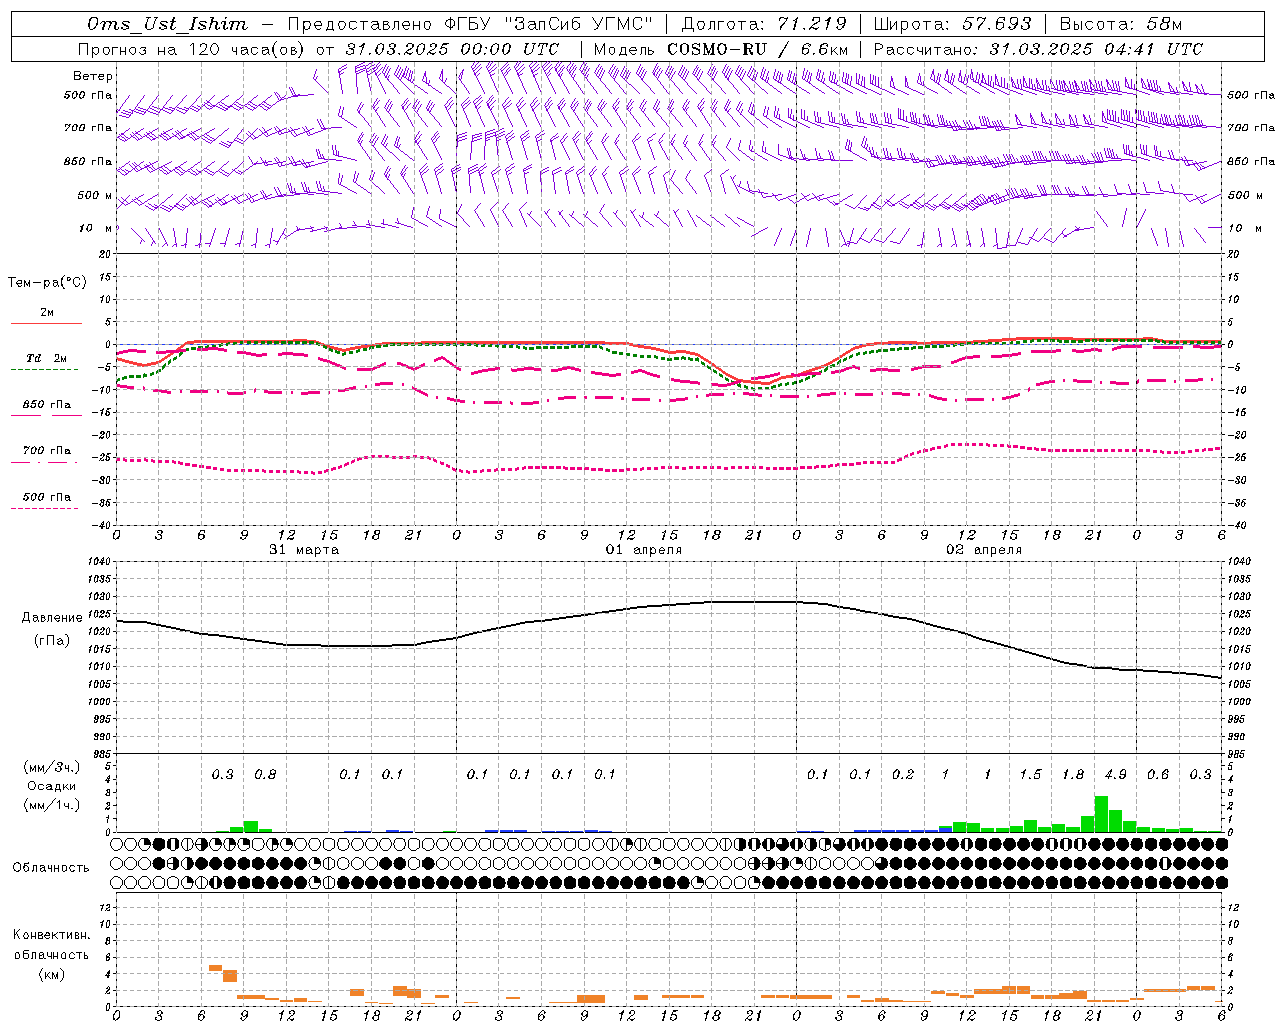This screenshot has width=1280, height=1024.
Task: Click the '01 апреля' date label
Action: (644, 550)
